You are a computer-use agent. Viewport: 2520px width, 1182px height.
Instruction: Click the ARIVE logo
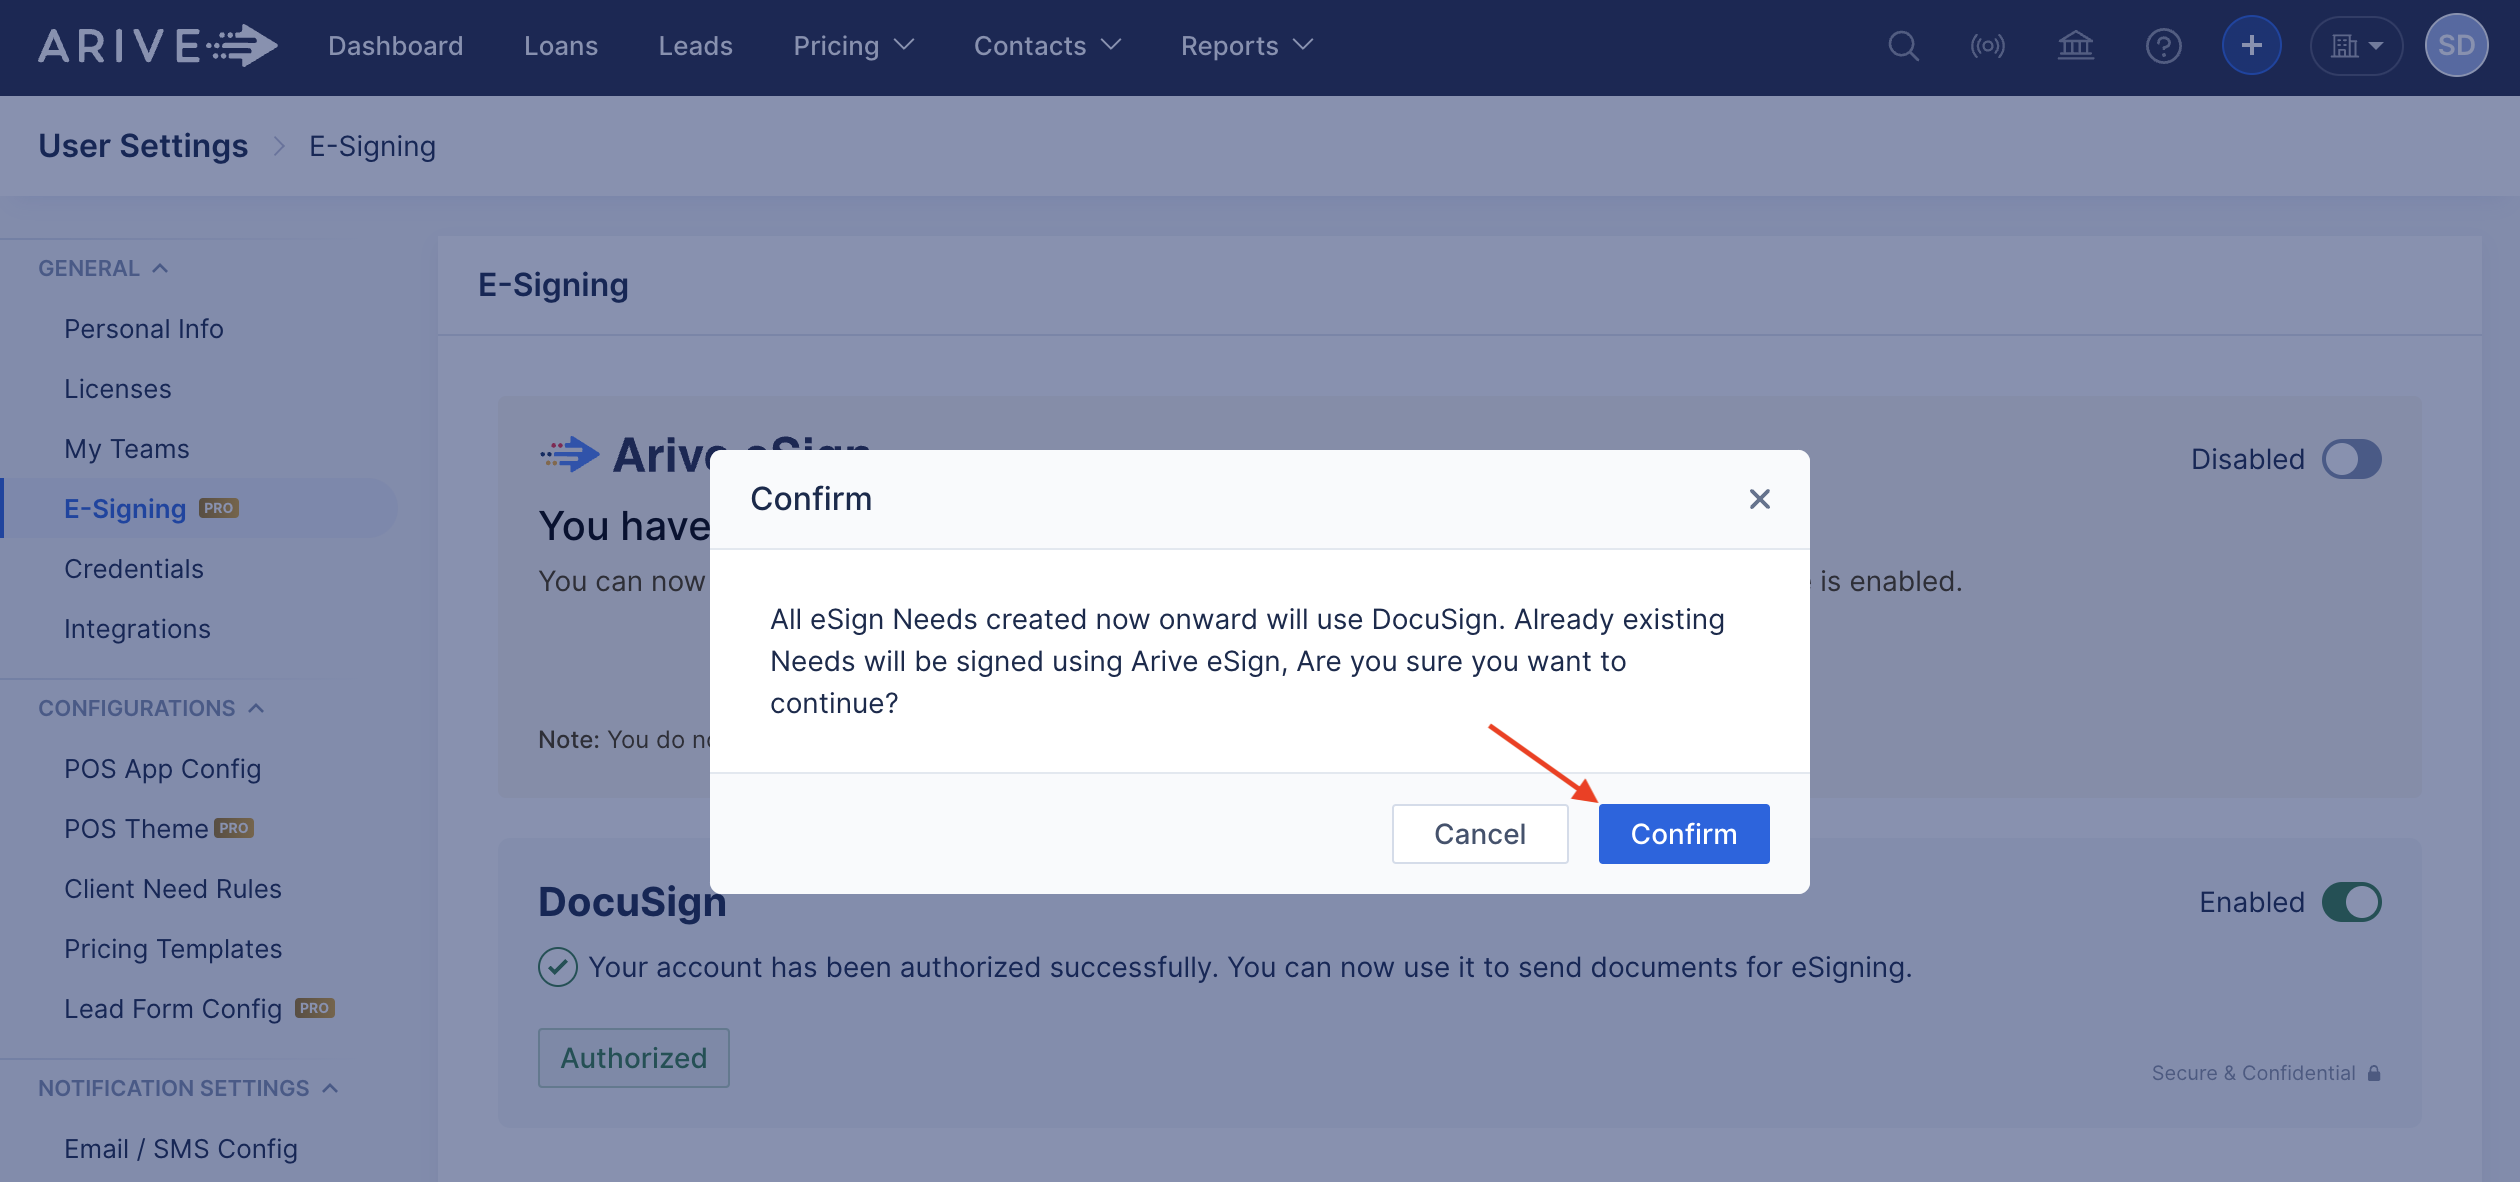pos(157,46)
